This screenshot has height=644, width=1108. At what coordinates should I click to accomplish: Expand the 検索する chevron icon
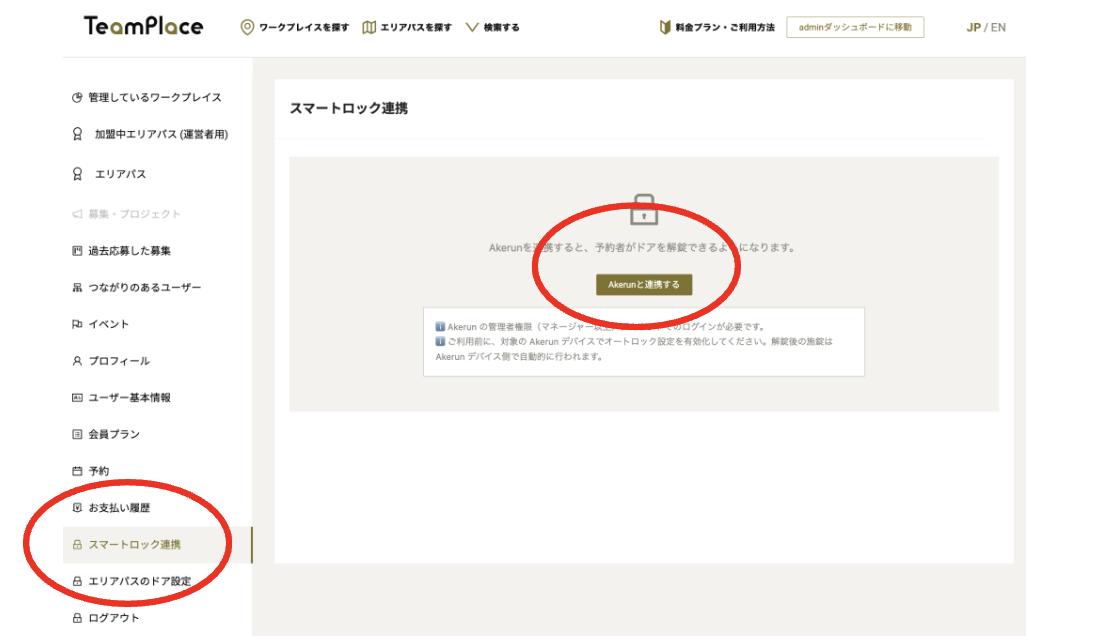point(472,28)
